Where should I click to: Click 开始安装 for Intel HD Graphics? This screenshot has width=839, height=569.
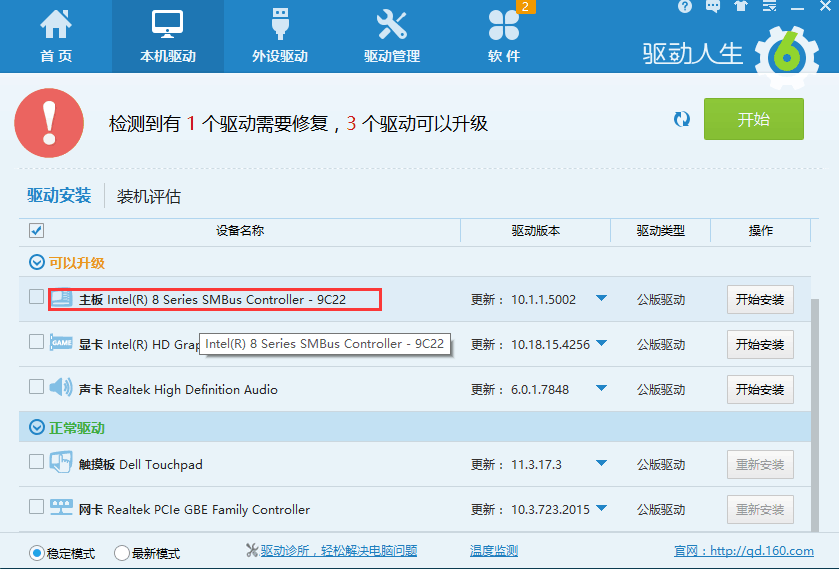pyautogui.click(x=760, y=344)
